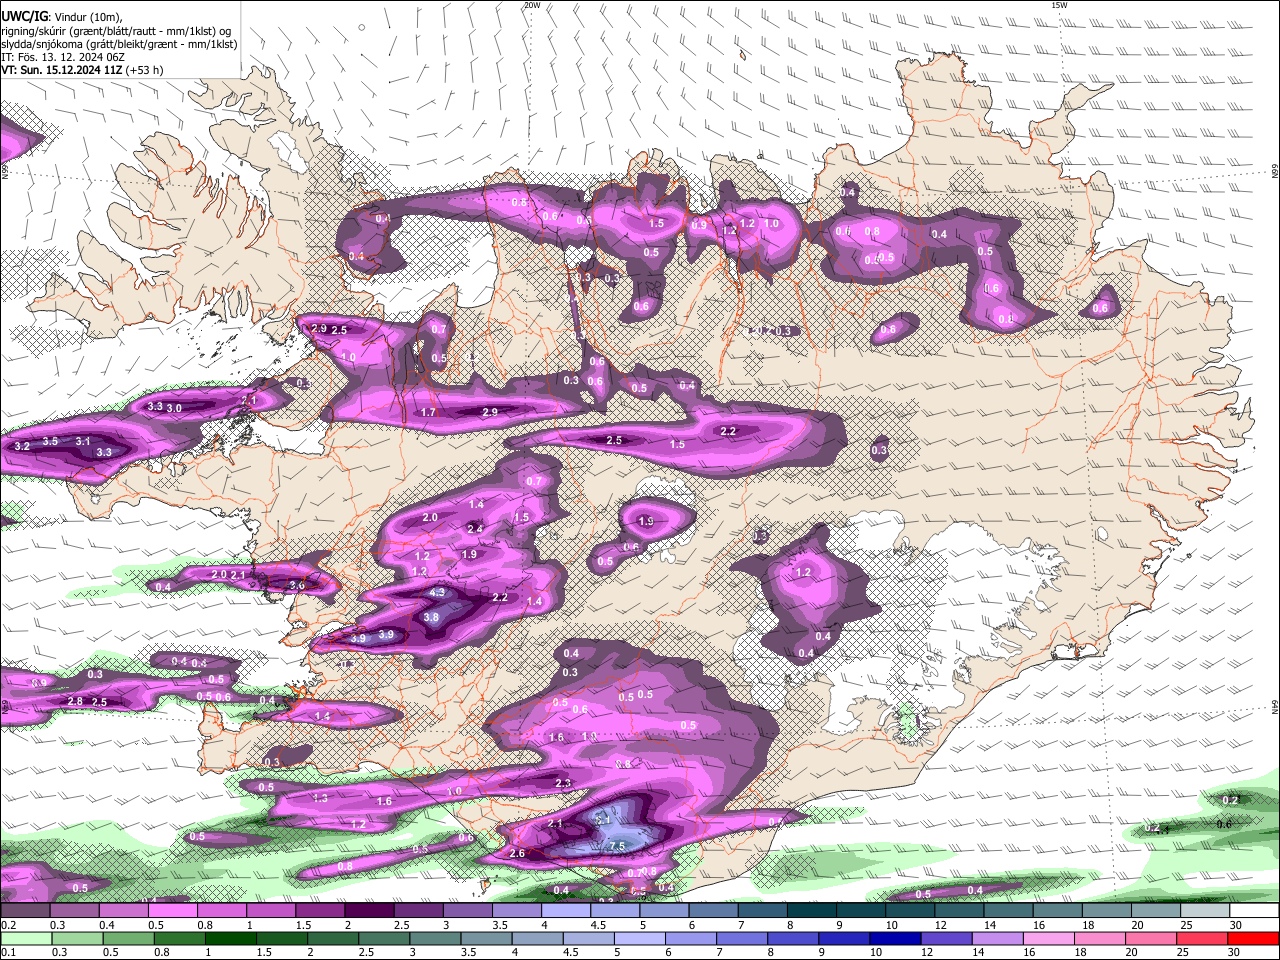Click the 3.6 precipitation value on the map
Image resolution: width=1280 pixels, height=960 pixels.
pos(296,585)
